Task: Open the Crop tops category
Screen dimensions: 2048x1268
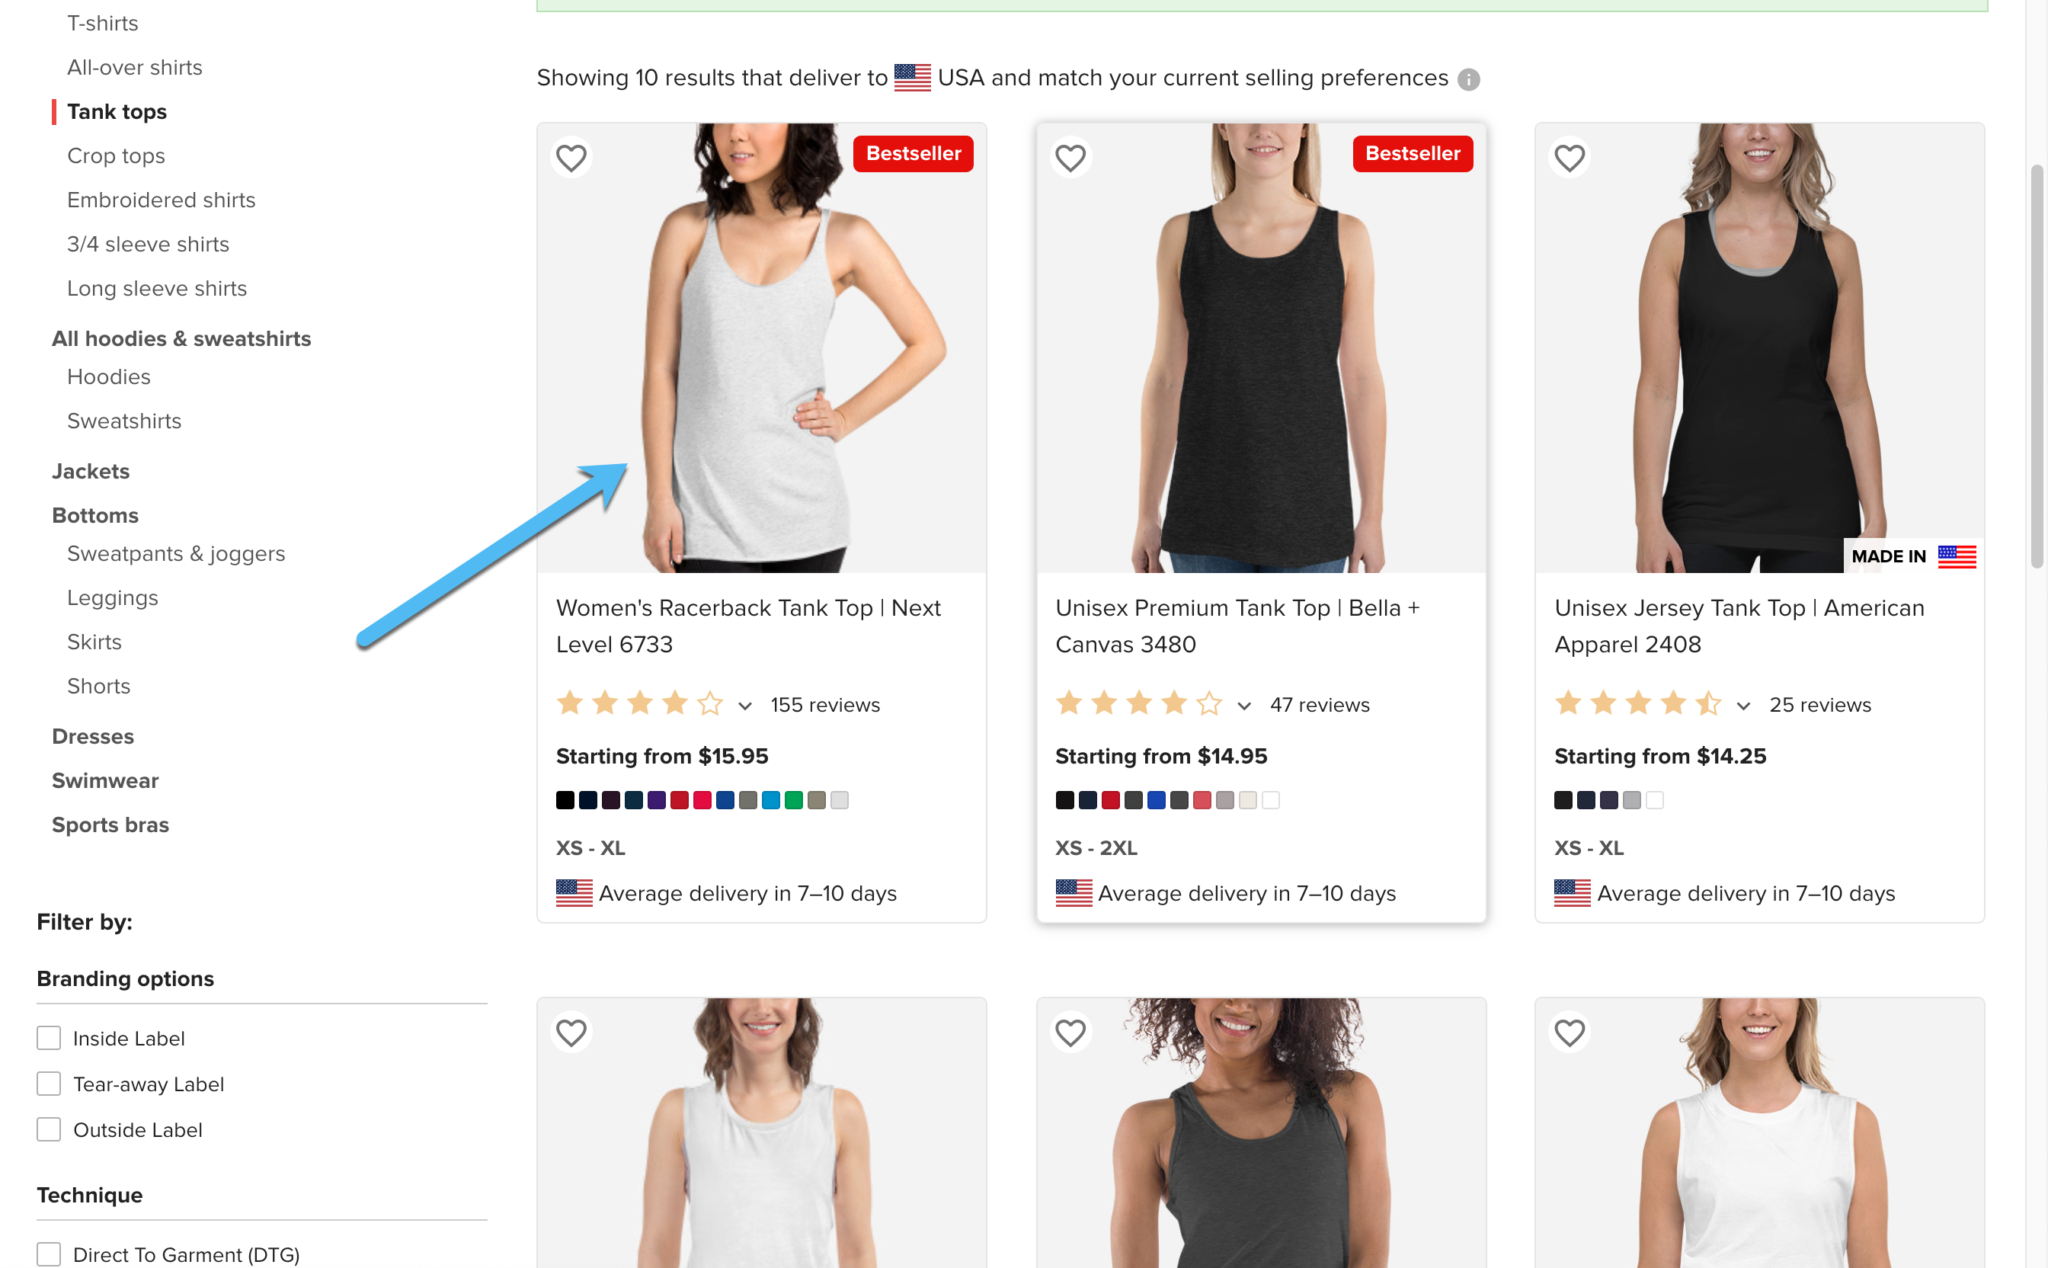Action: point(116,155)
